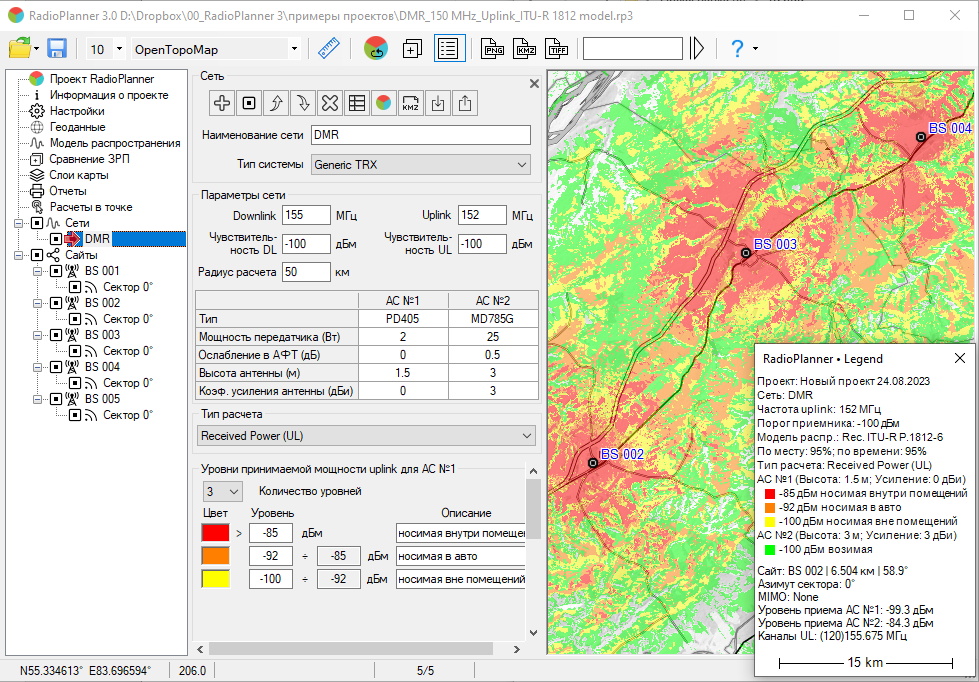Collapse the Сети tree node
Screen dimensions: 979x682
click(x=18, y=223)
